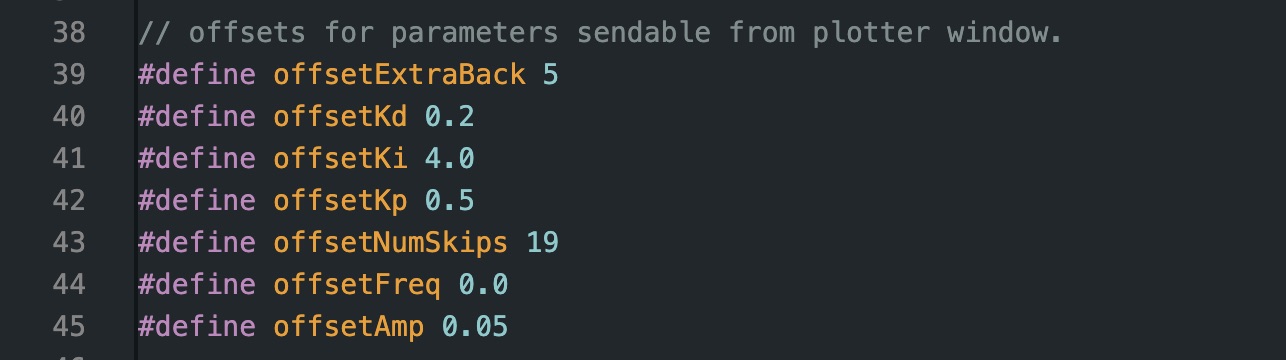This screenshot has height=360, width=1286.
Task: Select line number 45 in the gutter
Action: 68,328
